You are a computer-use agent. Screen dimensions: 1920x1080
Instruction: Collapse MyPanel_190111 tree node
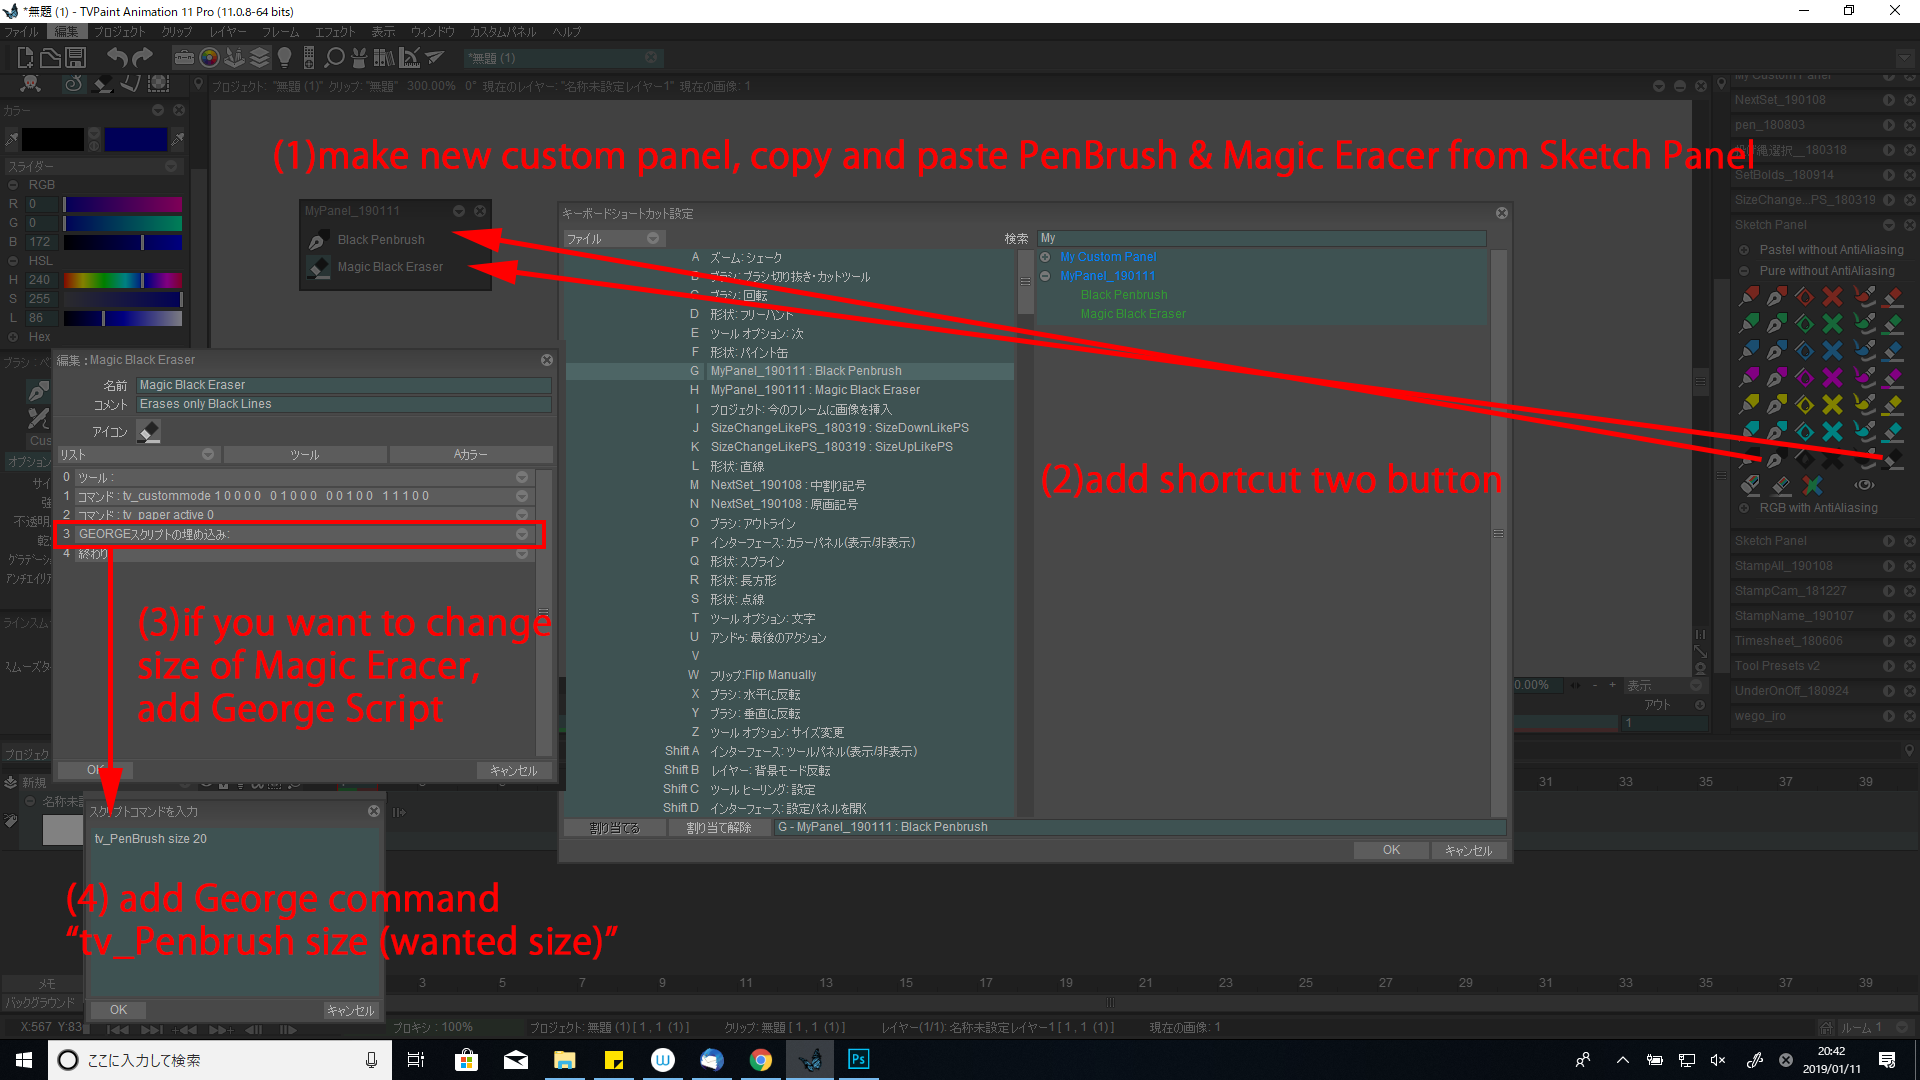coord(1045,276)
